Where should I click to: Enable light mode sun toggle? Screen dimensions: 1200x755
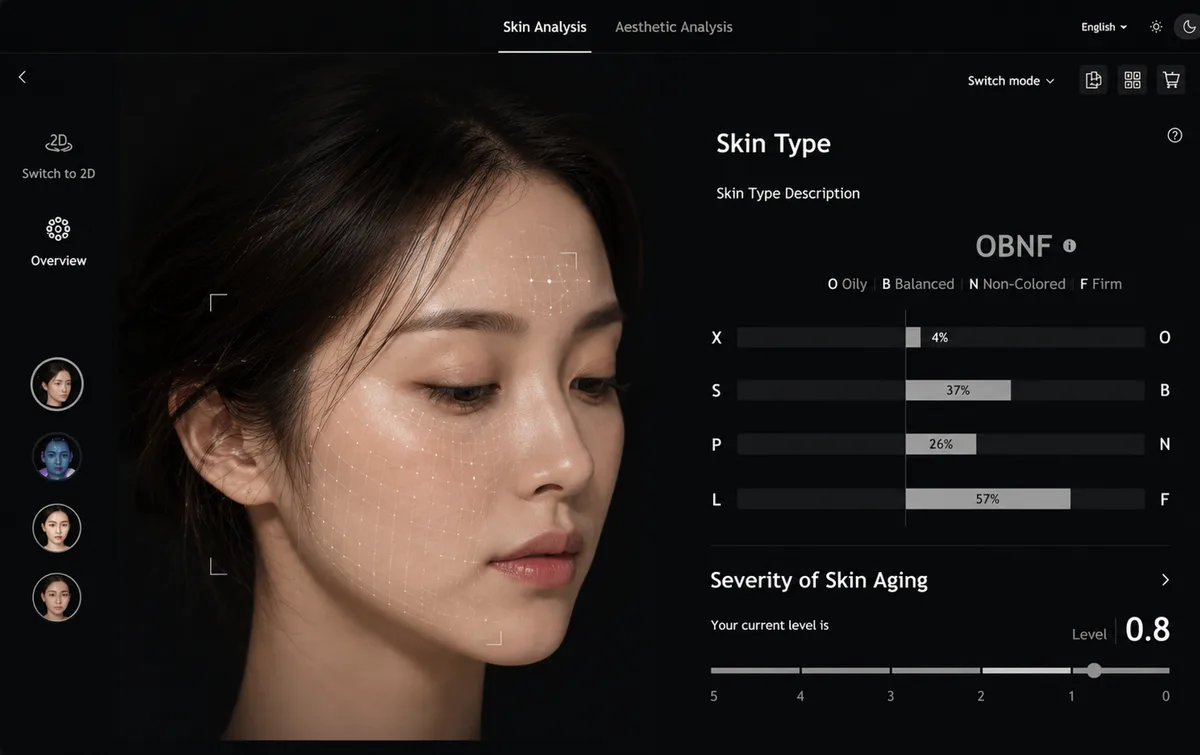point(1156,27)
